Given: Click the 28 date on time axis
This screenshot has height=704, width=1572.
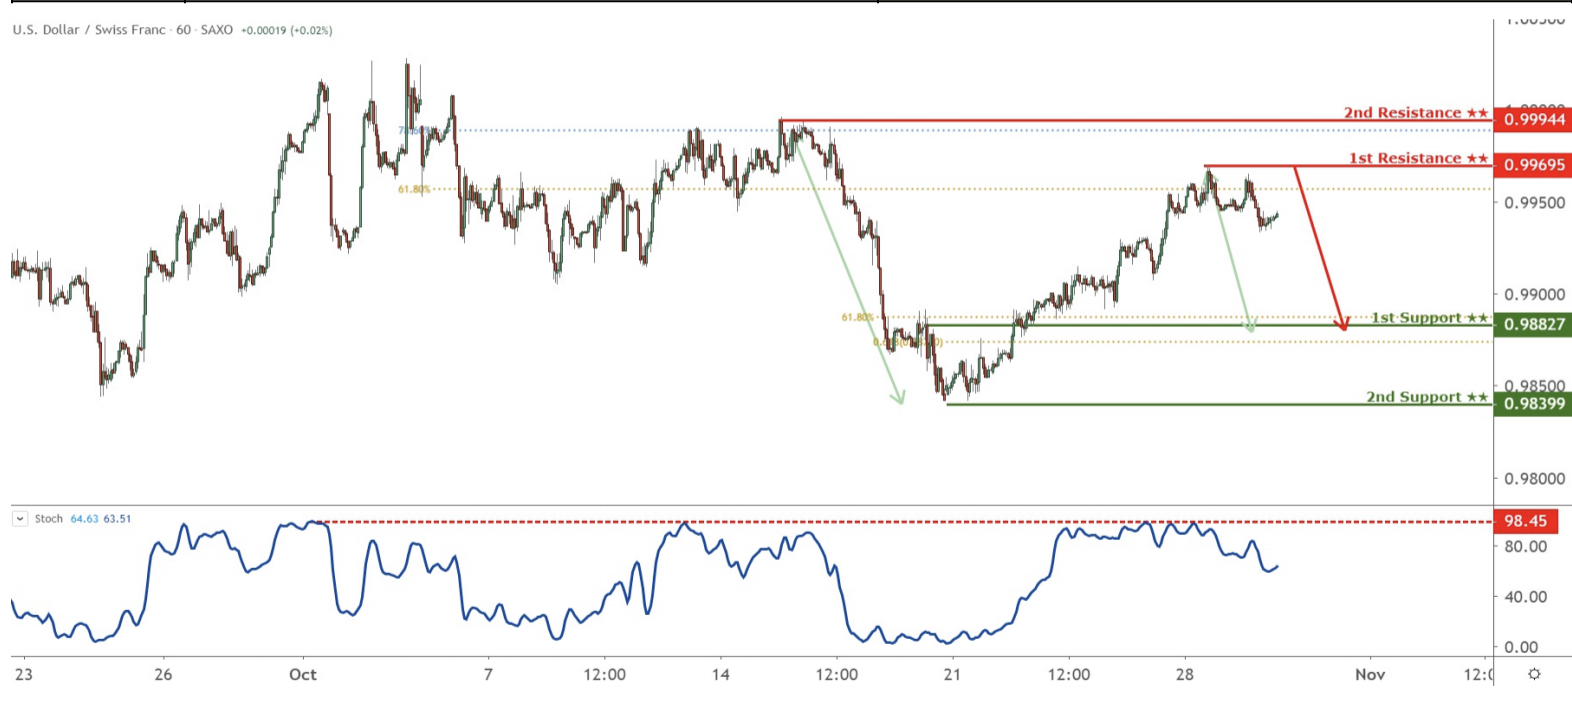Looking at the screenshot, I should click(x=1185, y=675).
